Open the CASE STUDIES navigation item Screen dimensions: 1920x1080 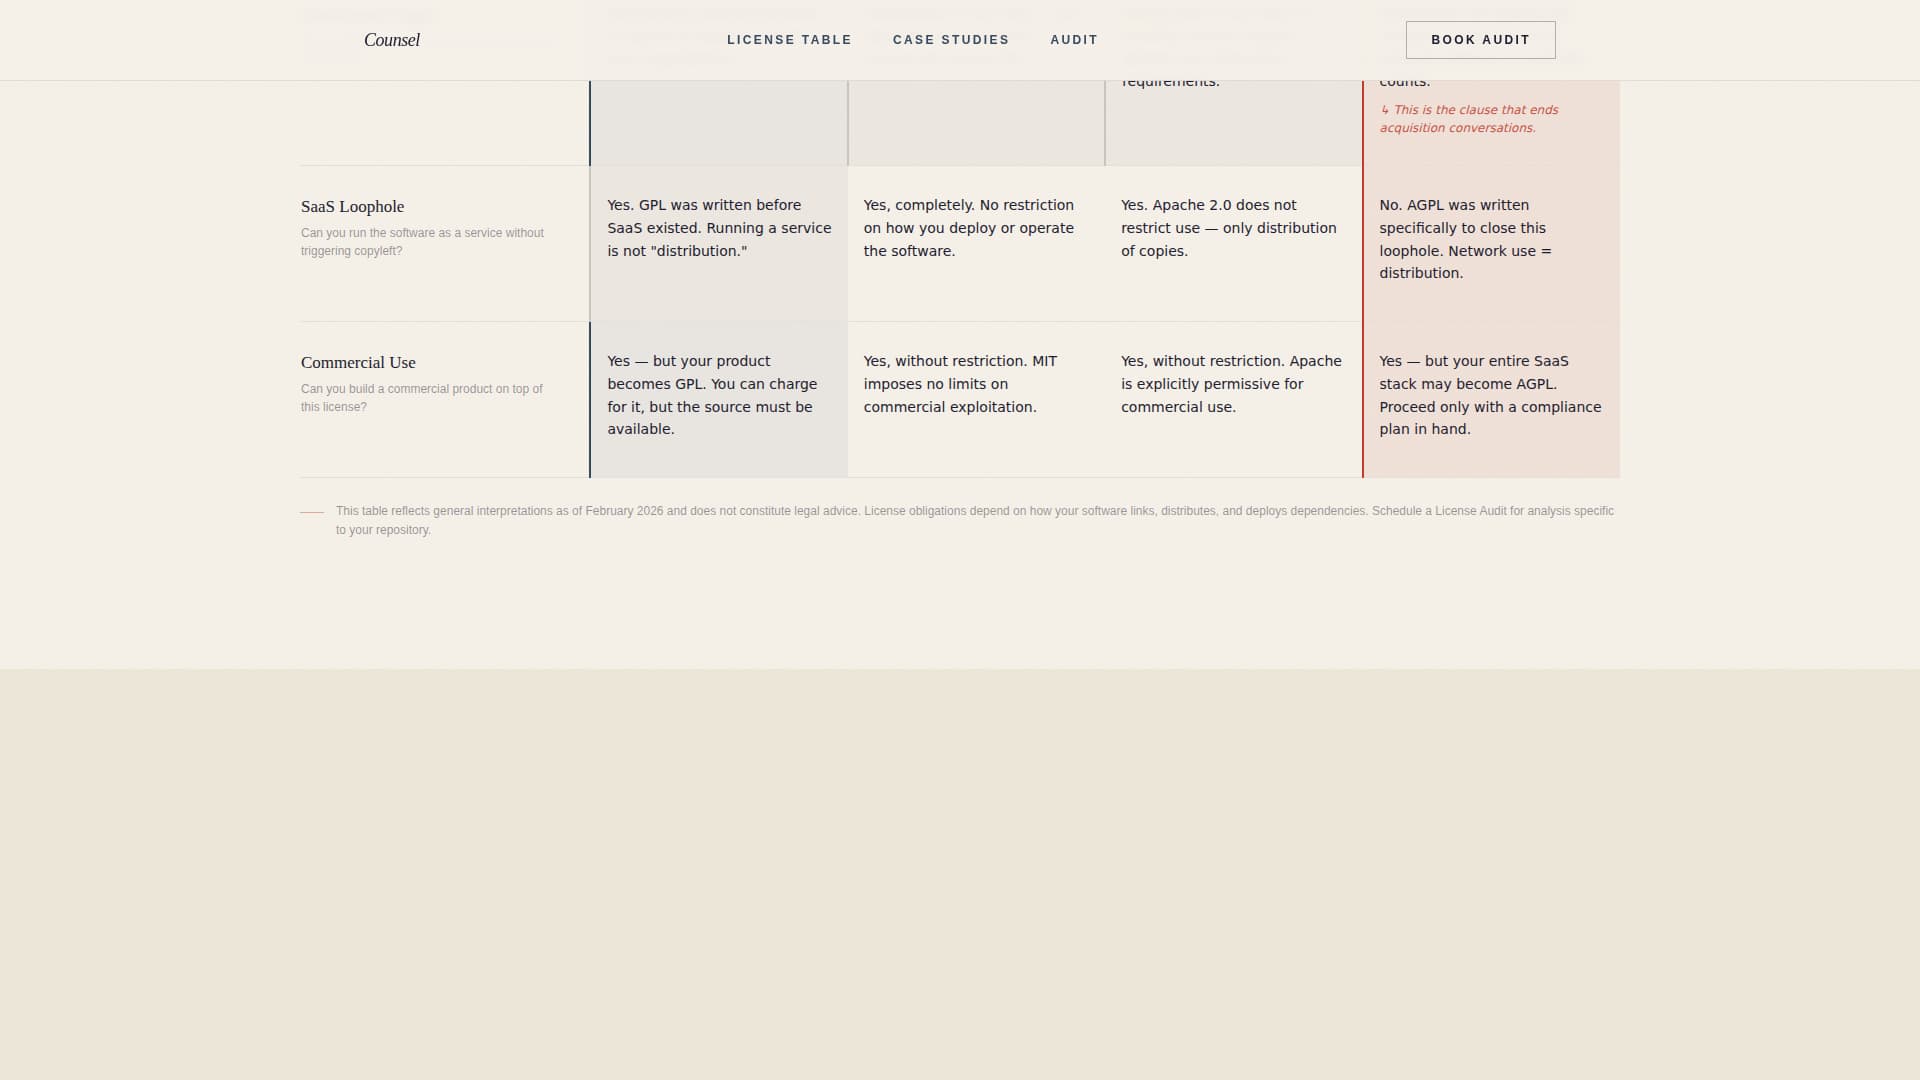click(x=950, y=40)
